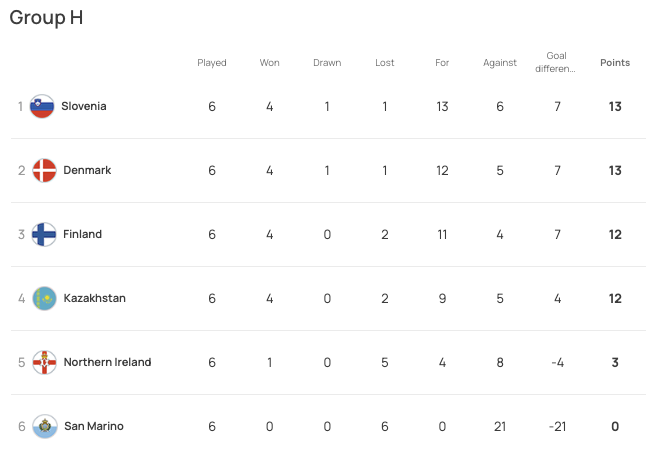Click the Slovenia flag icon
The image size is (646, 457).
coord(42,107)
